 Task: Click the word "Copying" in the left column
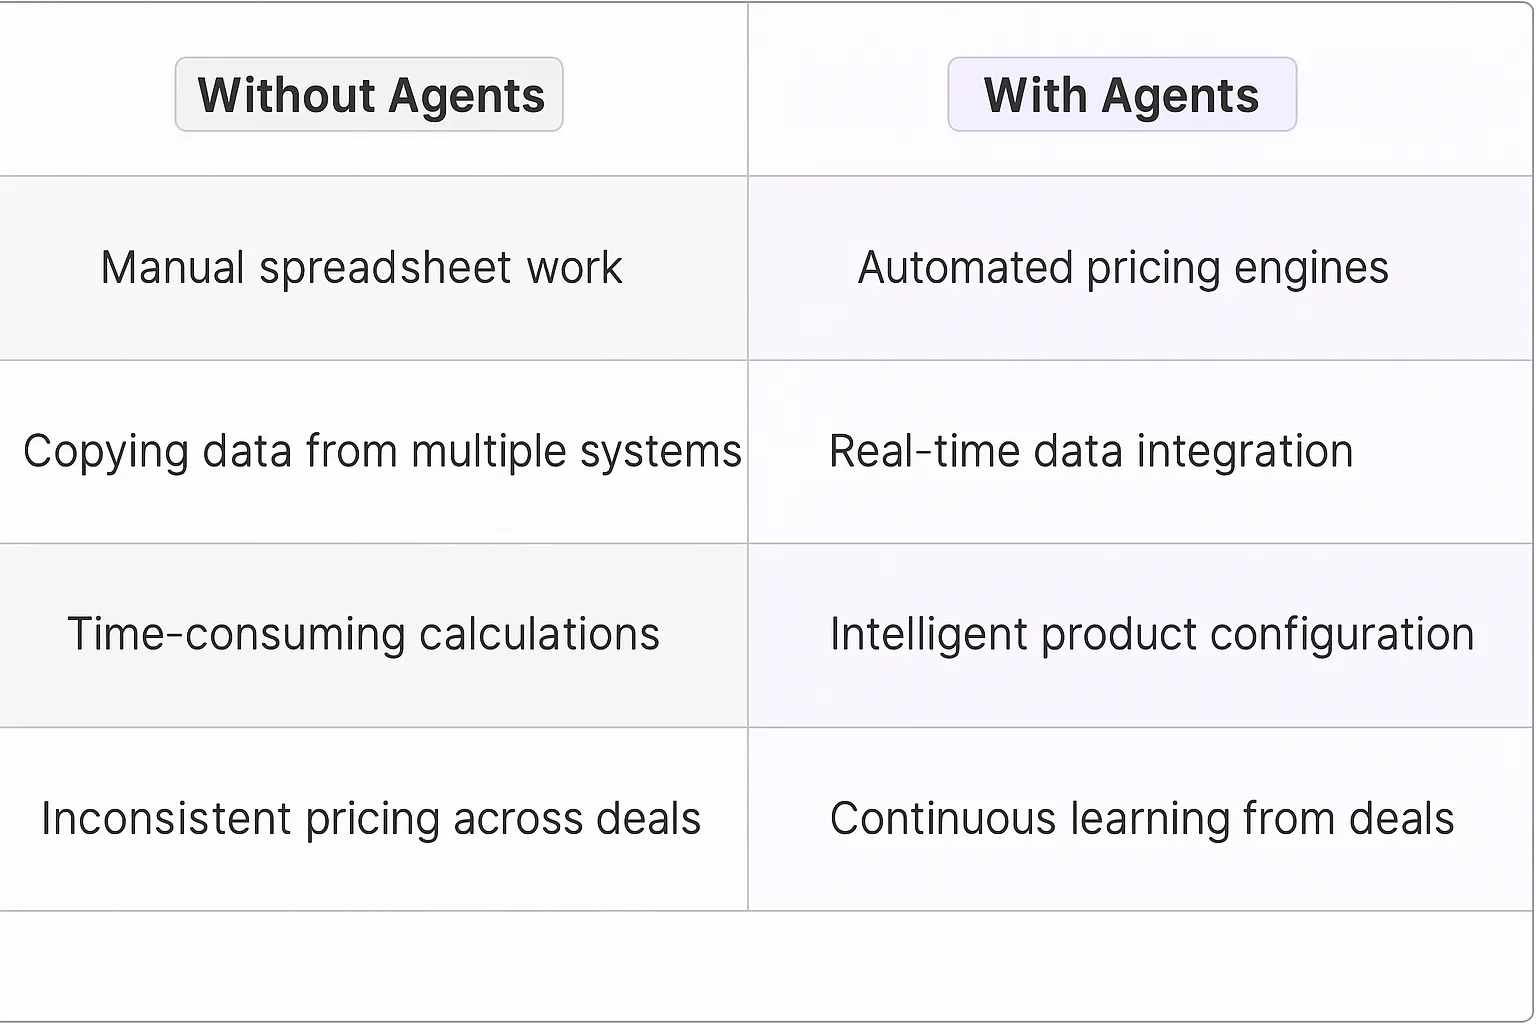click(105, 451)
